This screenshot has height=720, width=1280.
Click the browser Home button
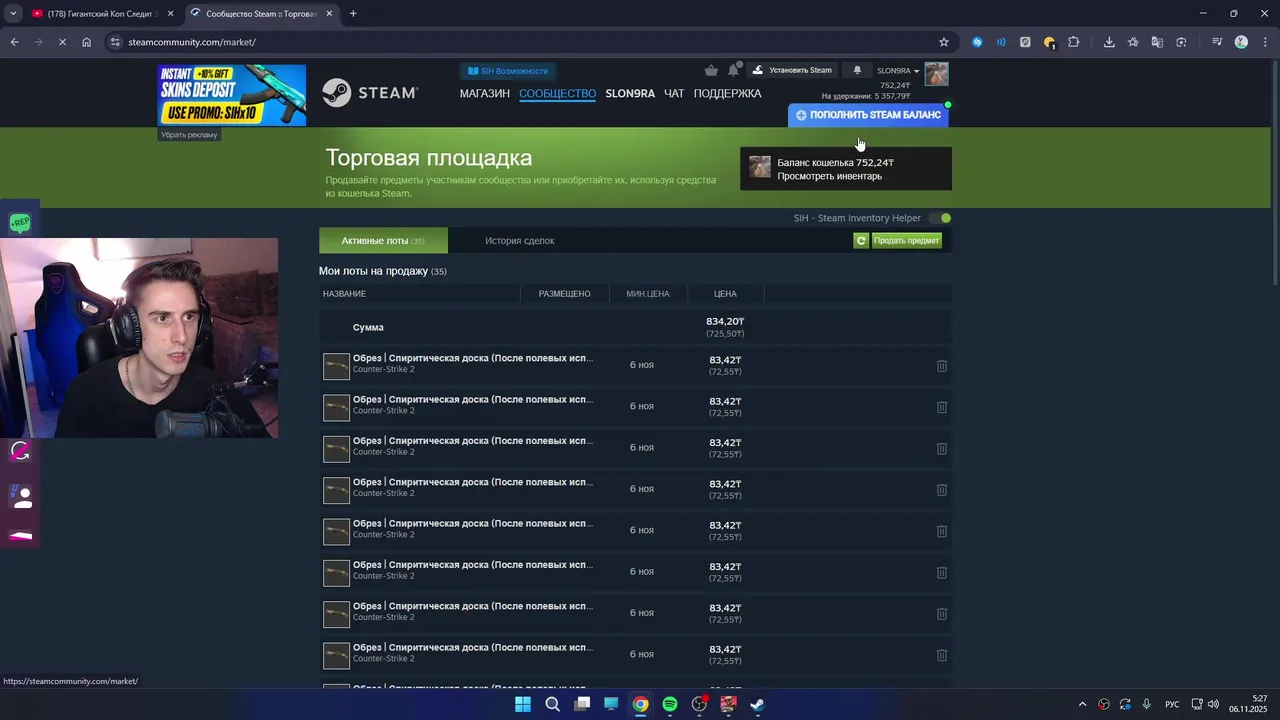pyautogui.click(x=86, y=42)
